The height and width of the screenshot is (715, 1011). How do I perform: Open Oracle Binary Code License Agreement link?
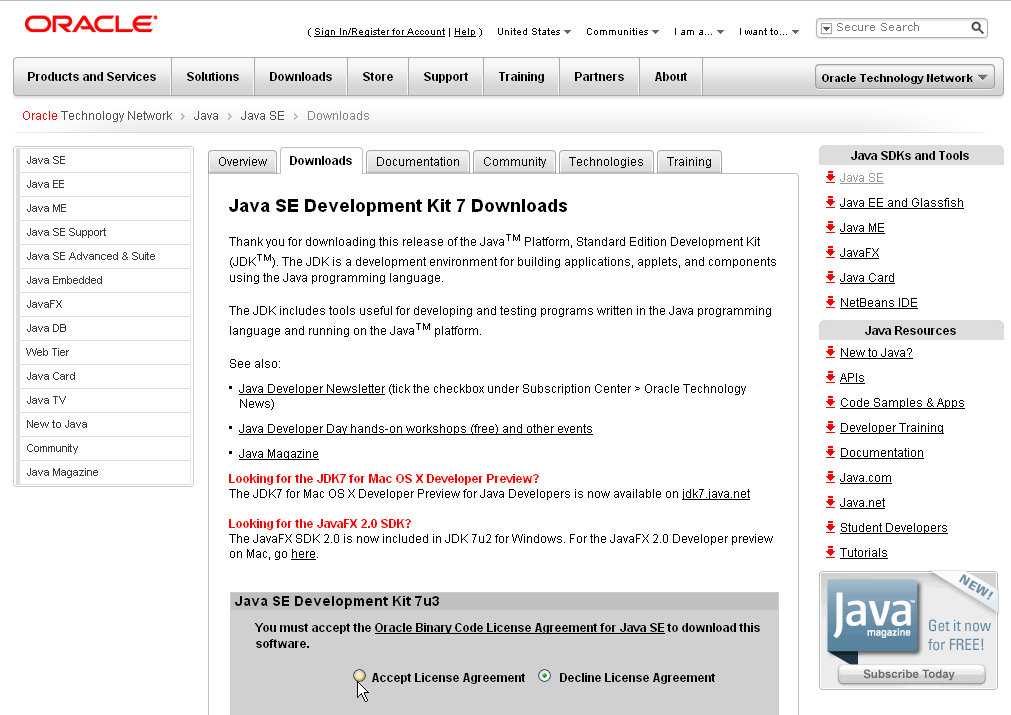(x=519, y=627)
